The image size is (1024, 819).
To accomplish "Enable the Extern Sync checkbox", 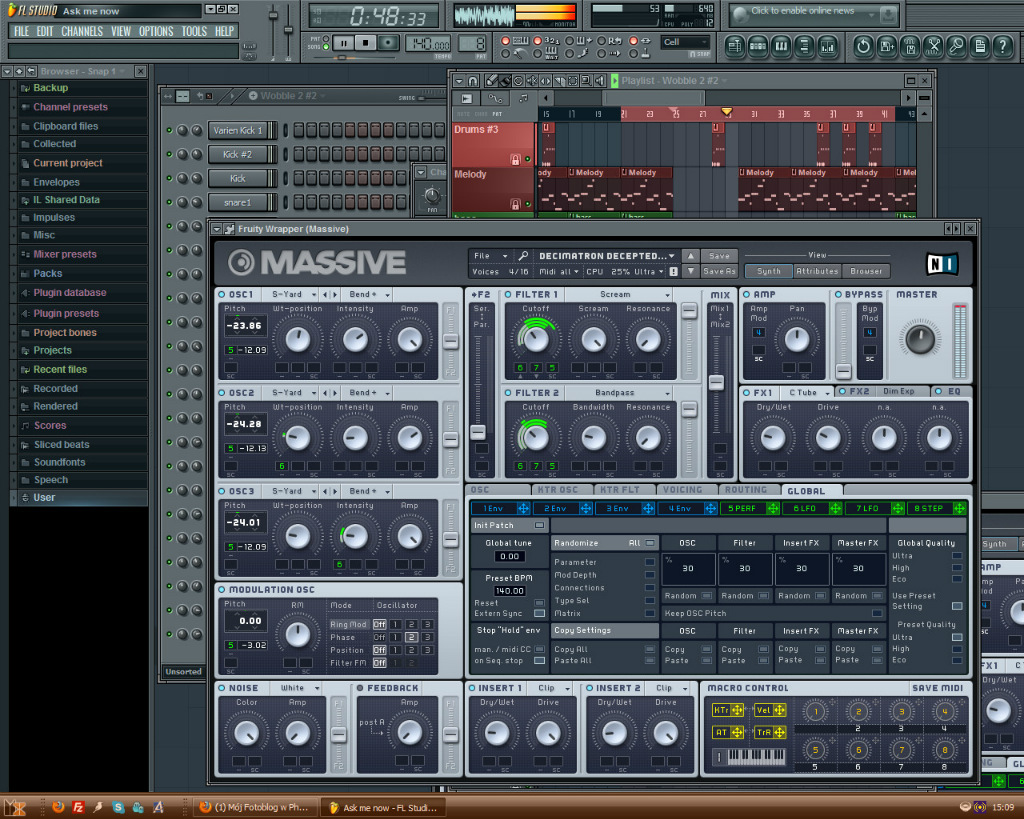I will coord(539,613).
